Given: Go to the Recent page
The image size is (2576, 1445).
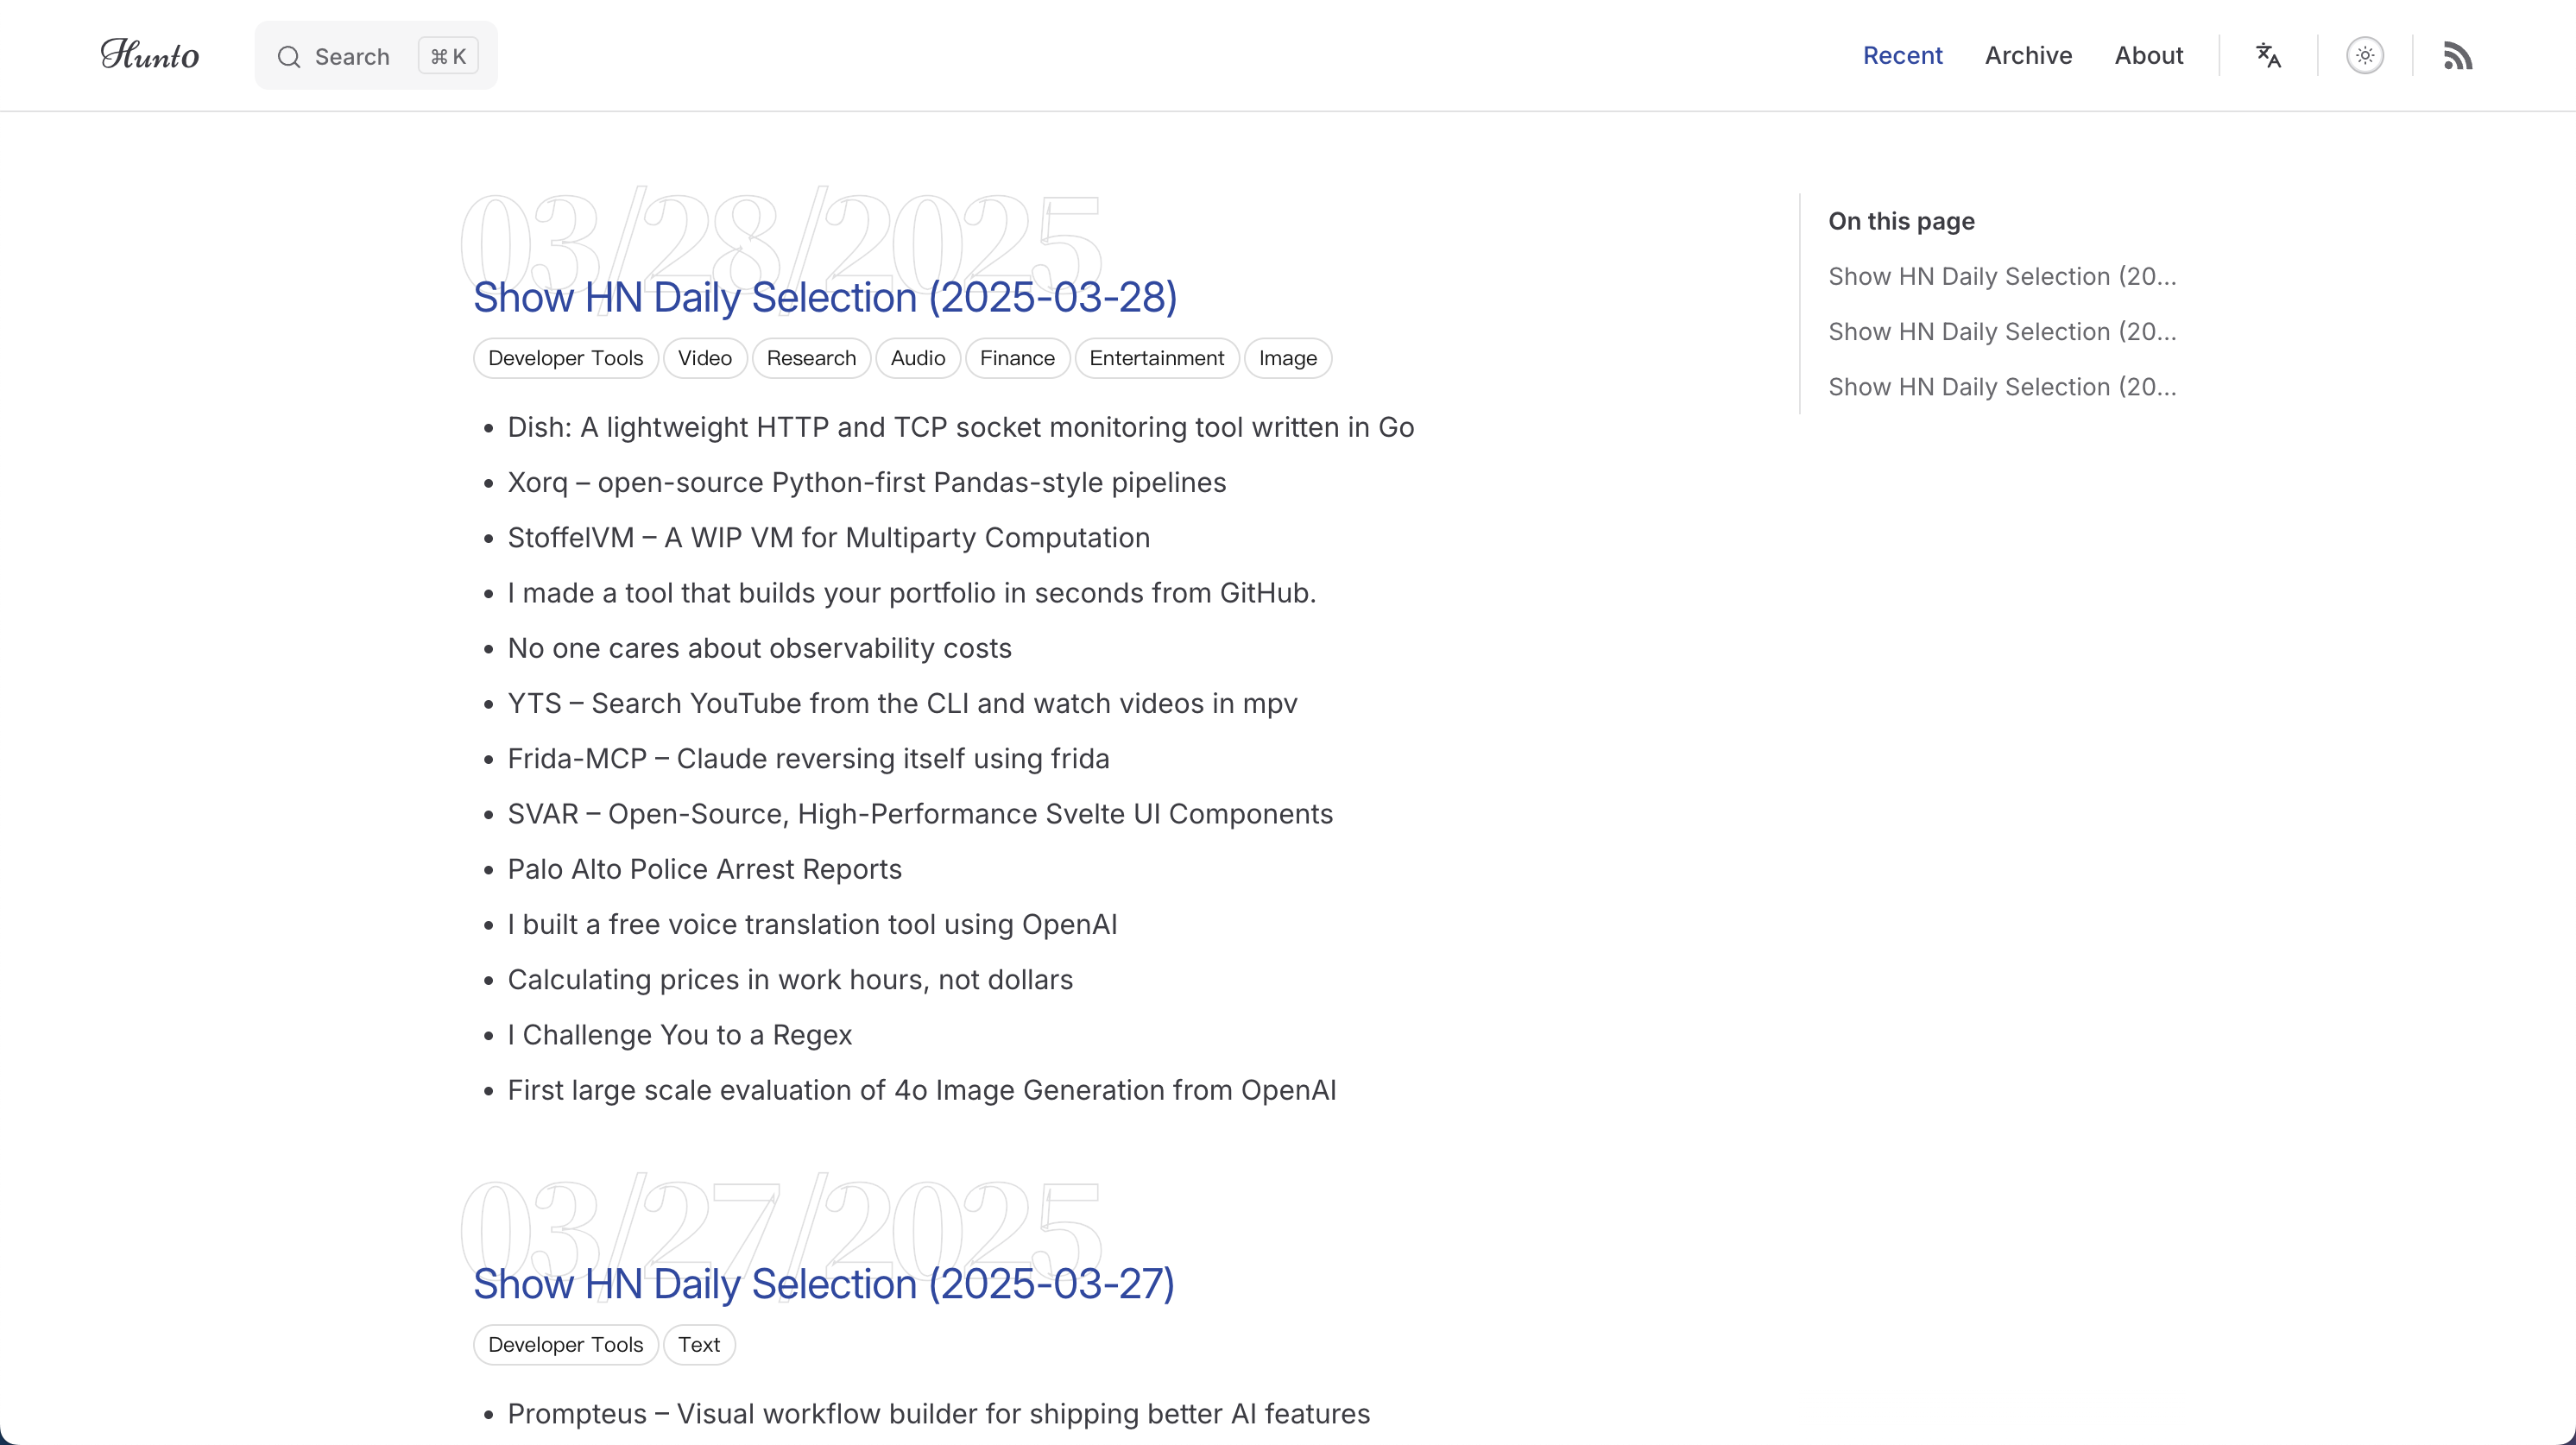Looking at the screenshot, I should pos(1902,55).
